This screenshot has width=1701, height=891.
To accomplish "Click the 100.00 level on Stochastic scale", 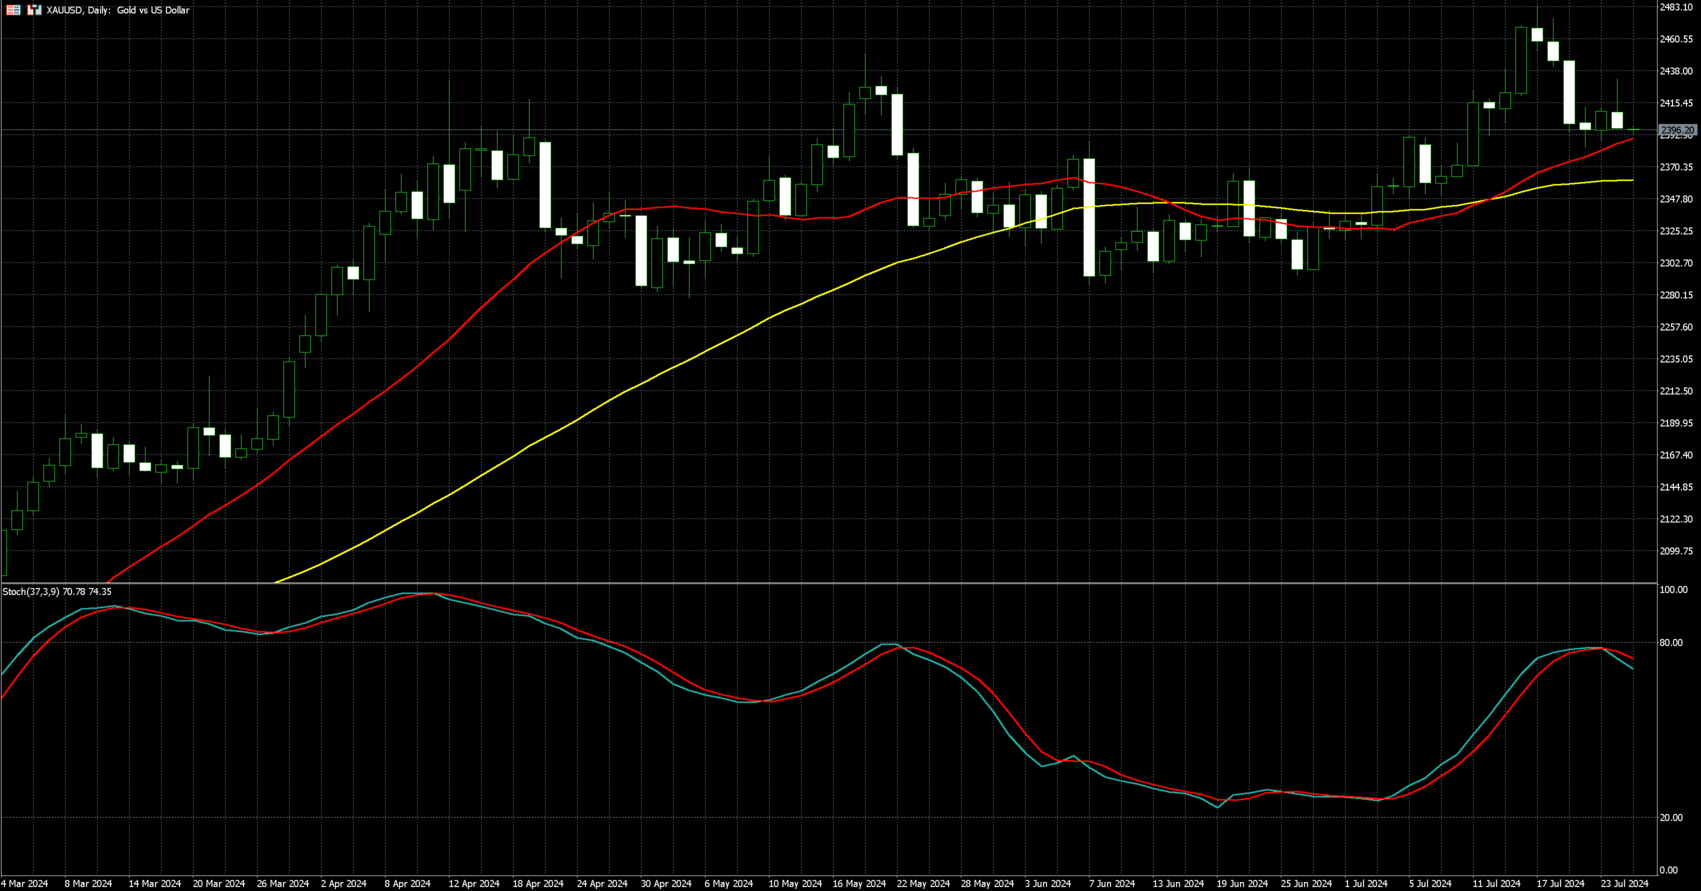I will 1673,591.
